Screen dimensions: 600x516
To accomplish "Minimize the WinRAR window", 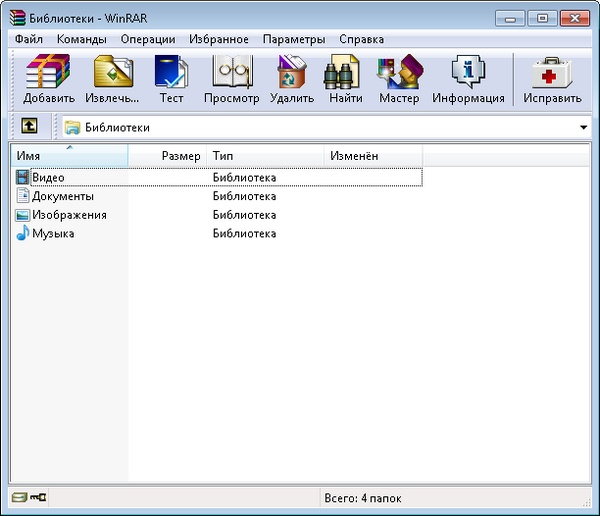I will [x=510, y=18].
